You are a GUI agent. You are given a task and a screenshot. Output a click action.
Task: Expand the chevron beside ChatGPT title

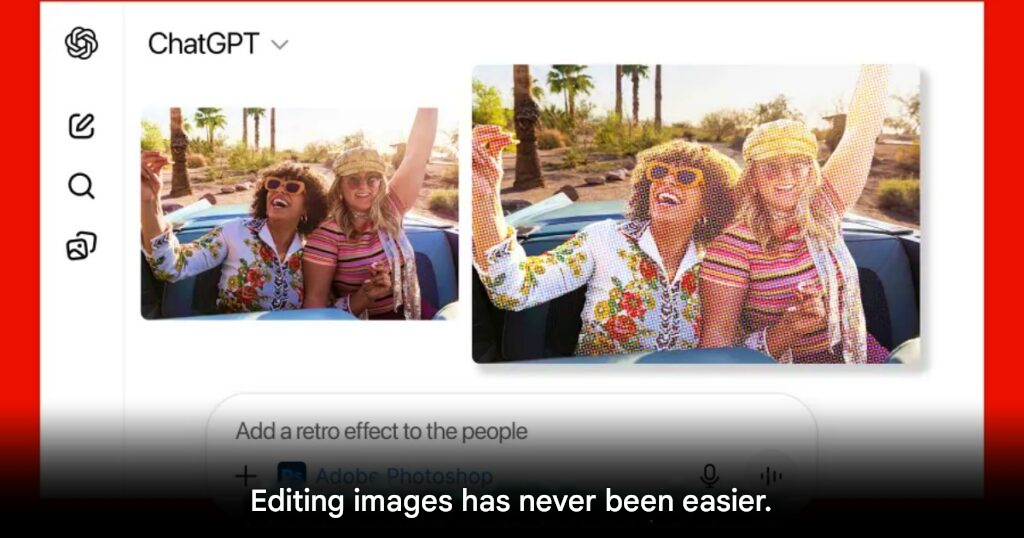pyautogui.click(x=280, y=45)
